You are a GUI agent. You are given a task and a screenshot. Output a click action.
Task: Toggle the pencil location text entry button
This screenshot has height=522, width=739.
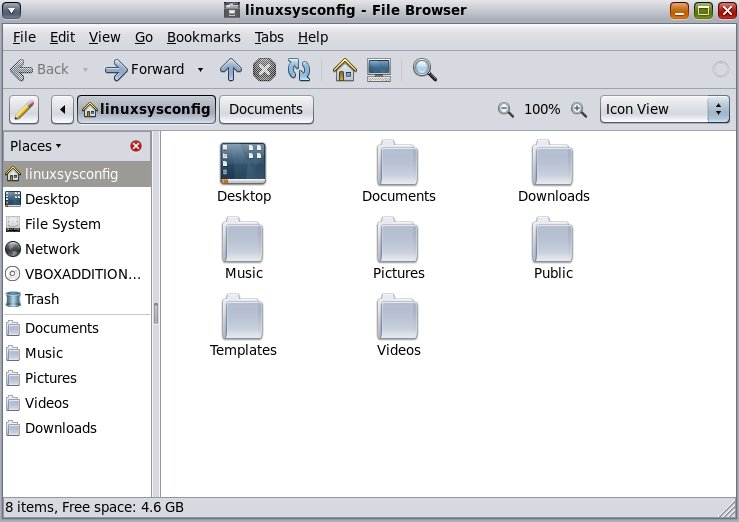click(x=24, y=109)
